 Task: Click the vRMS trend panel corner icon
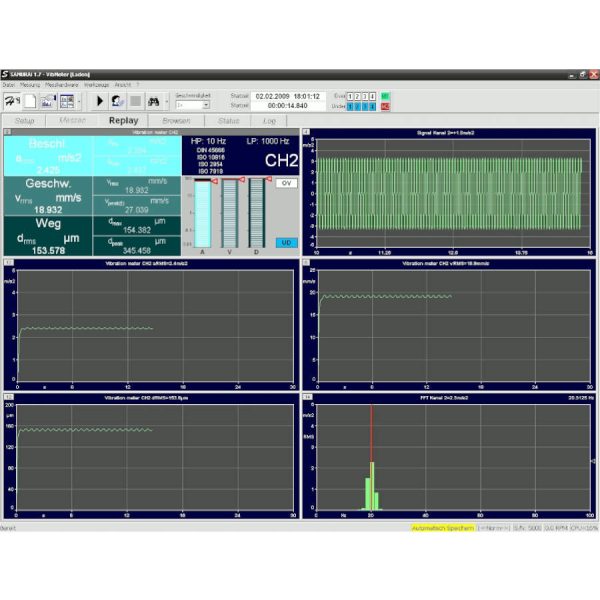[x=306, y=262]
